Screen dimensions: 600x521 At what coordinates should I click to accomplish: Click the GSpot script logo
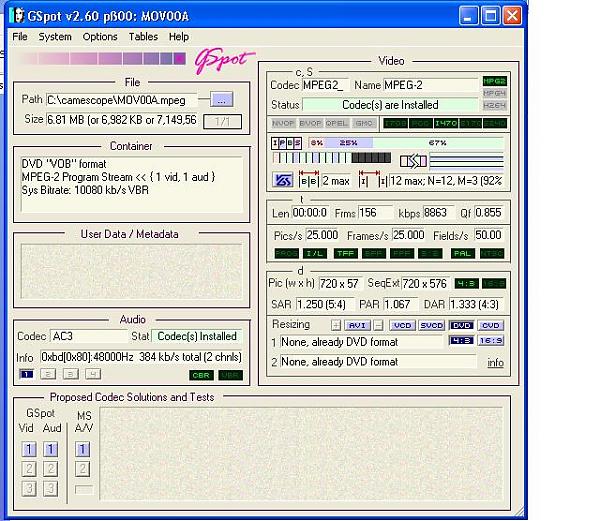[x=223, y=60]
